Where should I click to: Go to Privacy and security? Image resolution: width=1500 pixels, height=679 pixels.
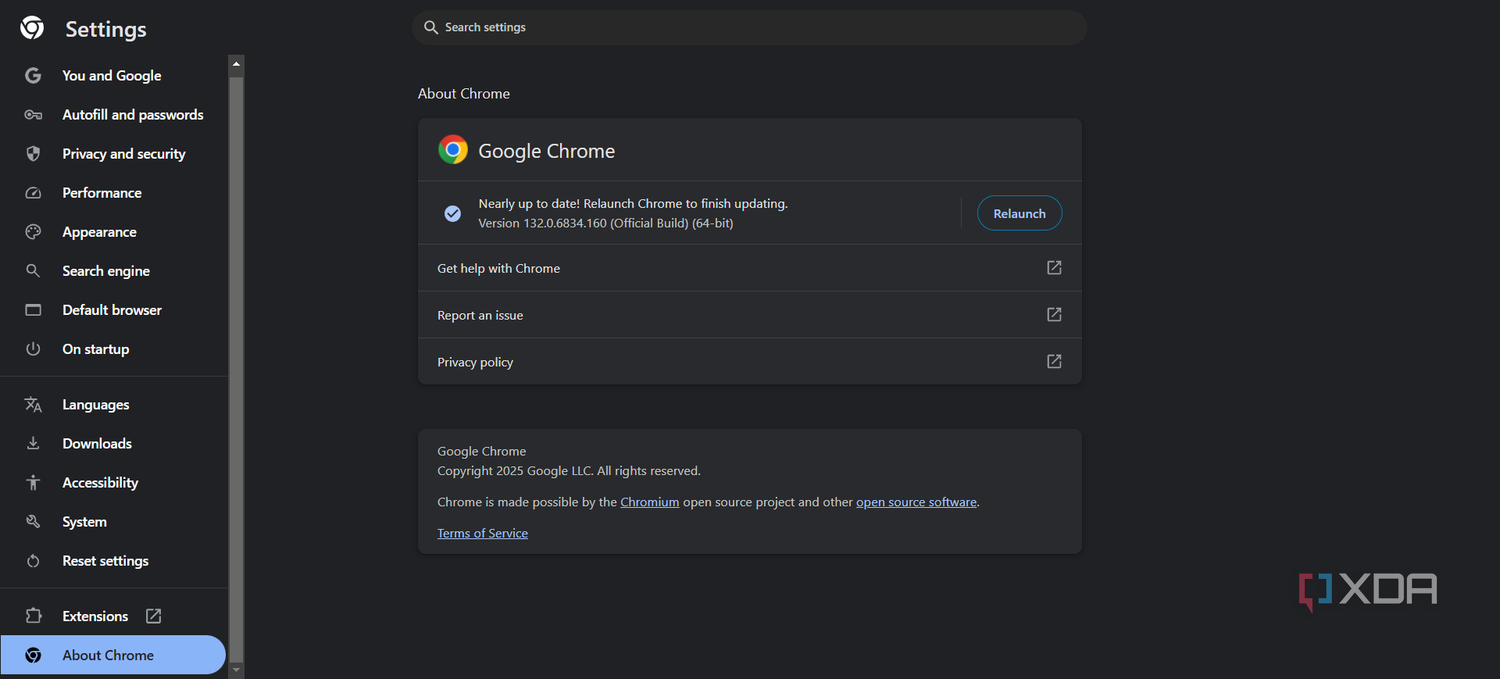pyautogui.click(x=114, y=154)
